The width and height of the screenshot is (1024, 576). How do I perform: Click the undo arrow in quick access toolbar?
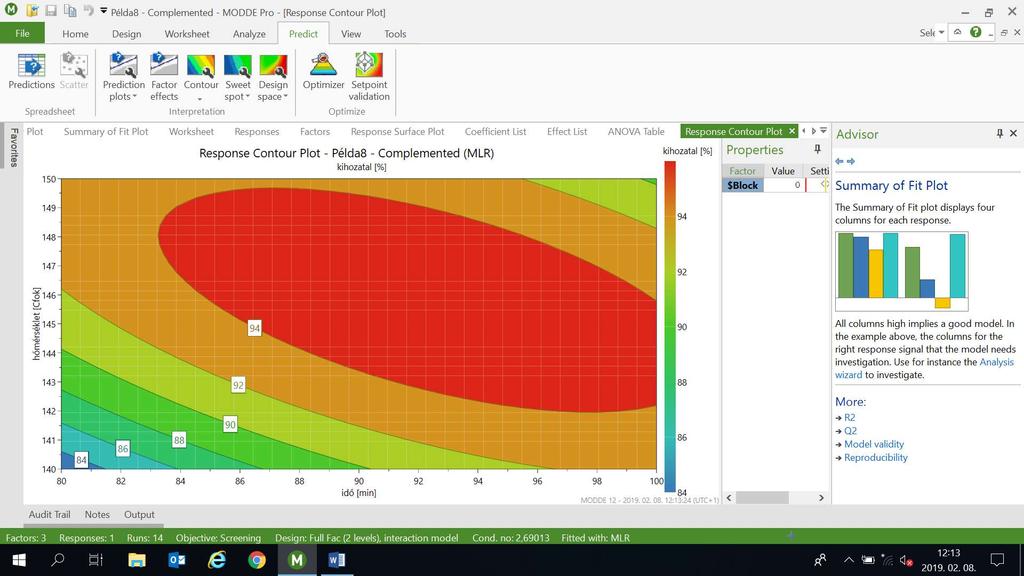89,11
